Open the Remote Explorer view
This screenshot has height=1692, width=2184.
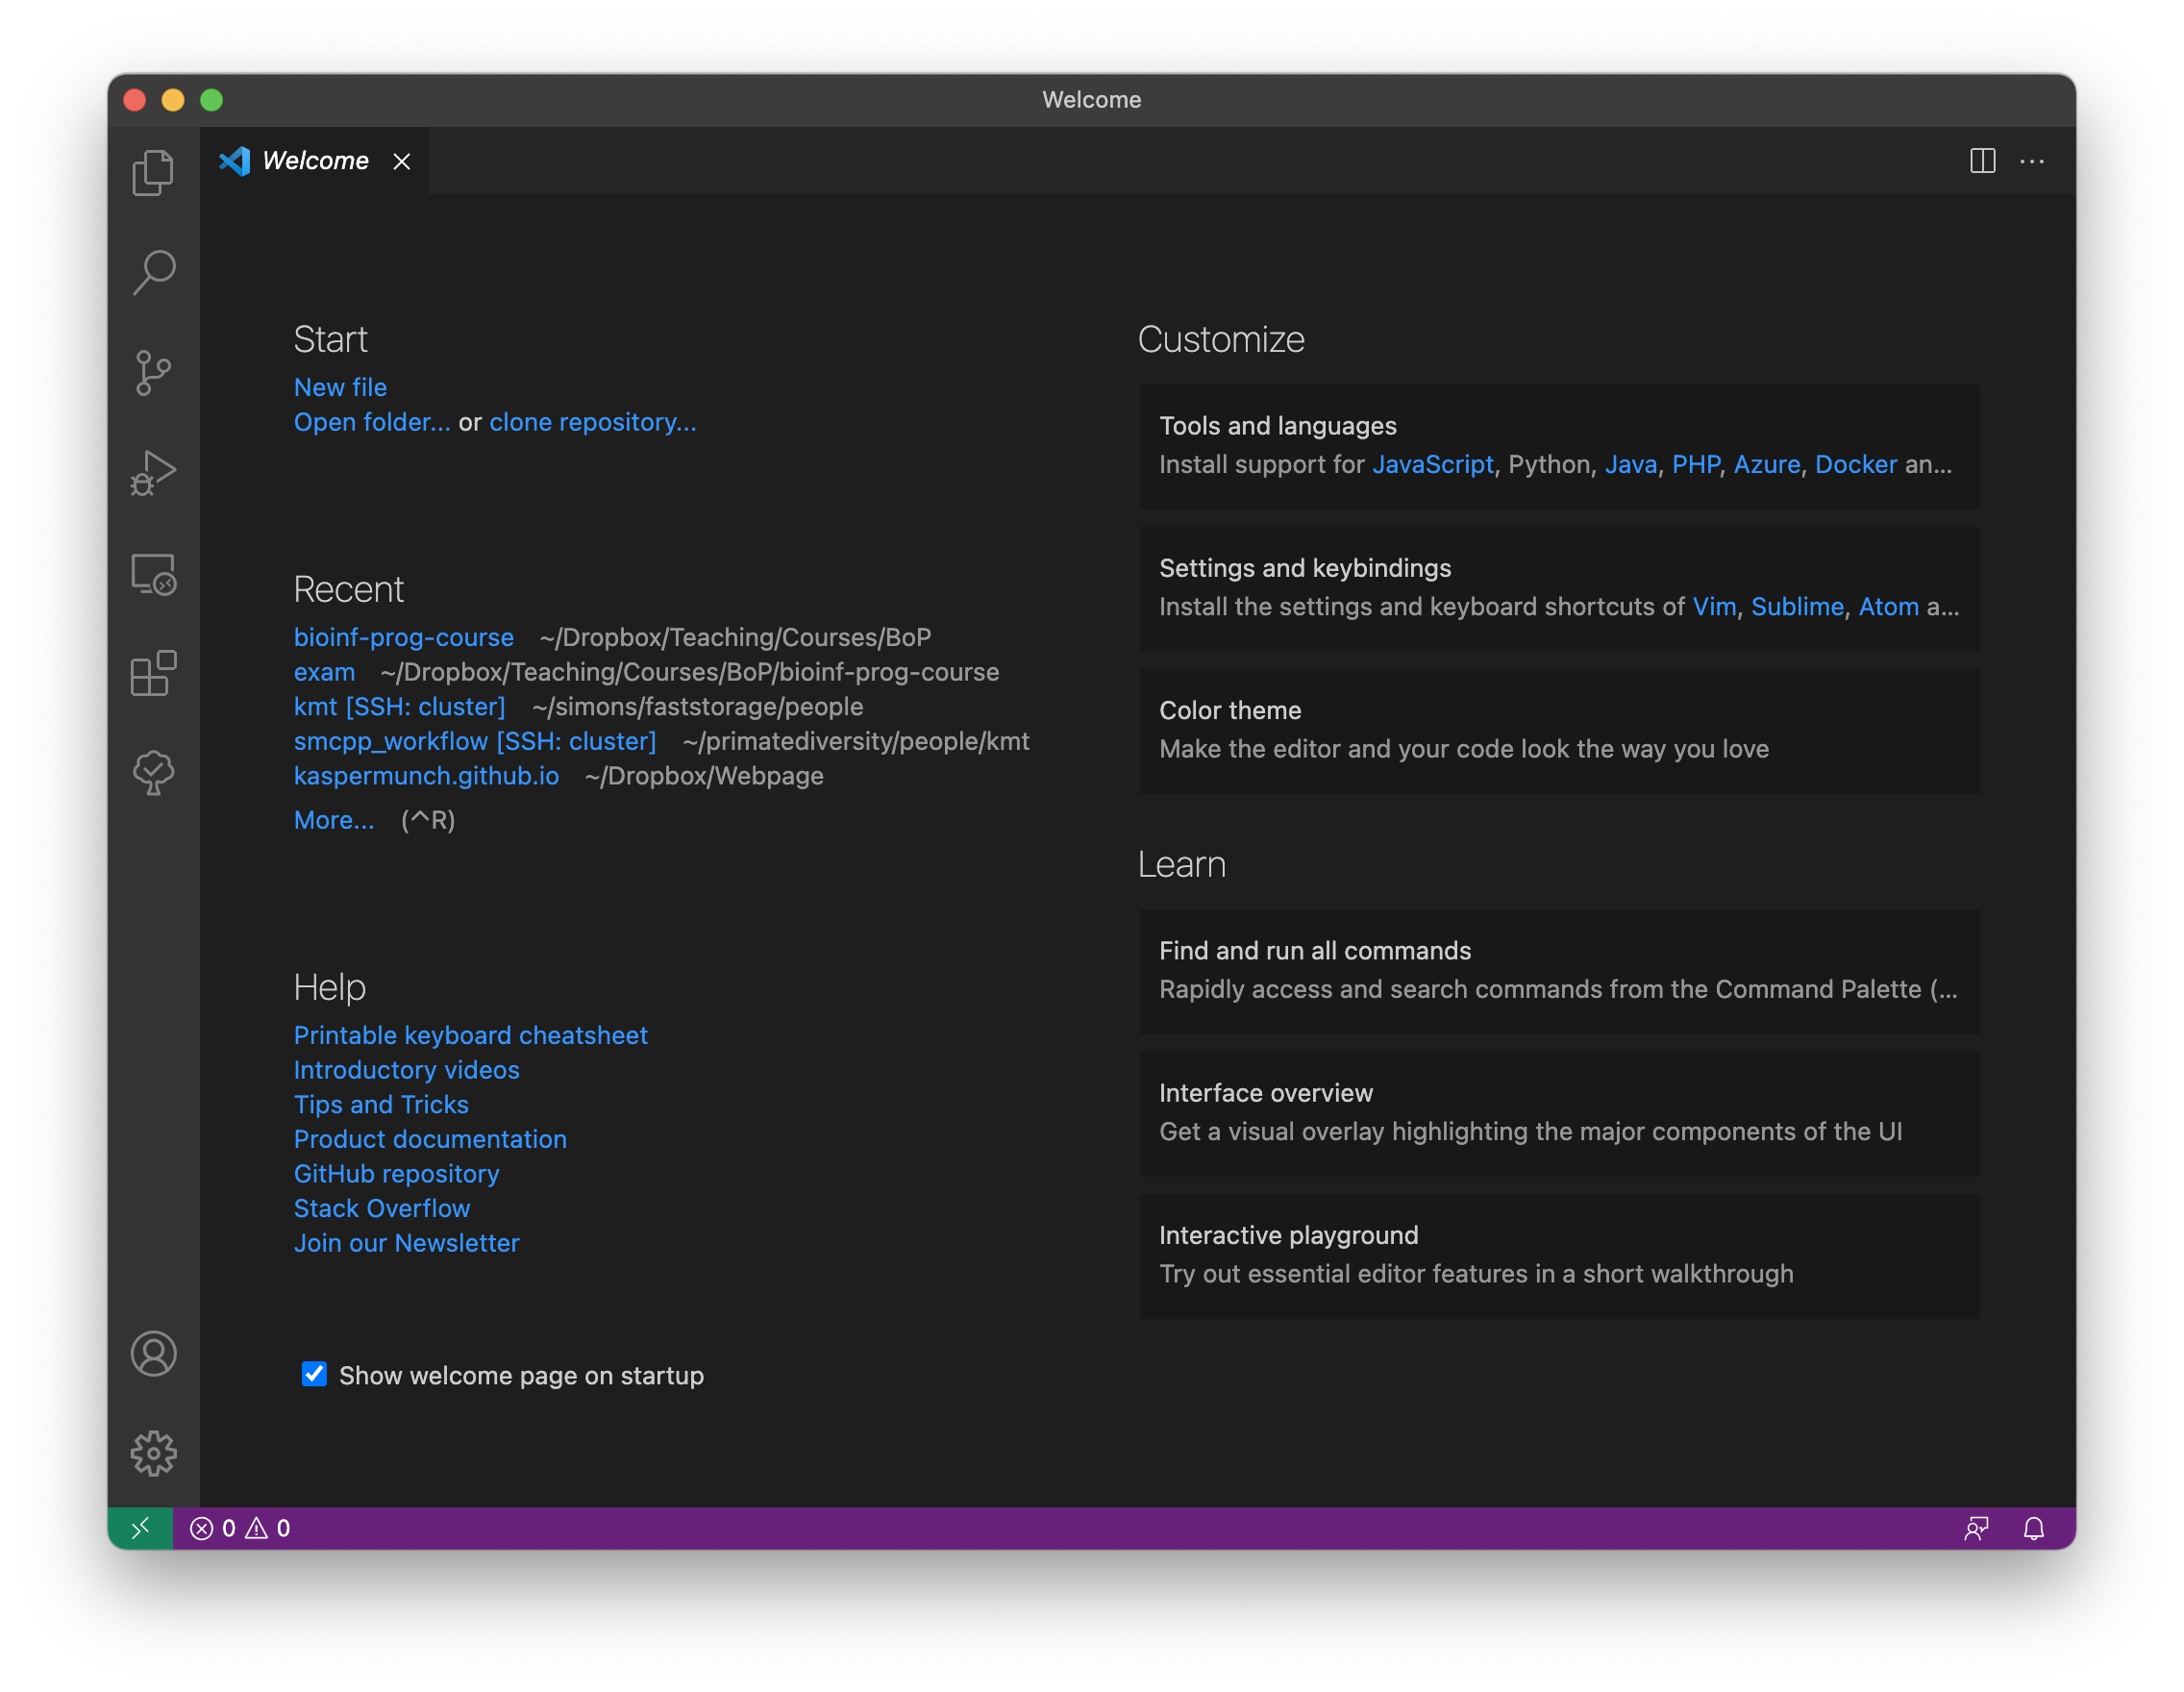pos(153,574)
